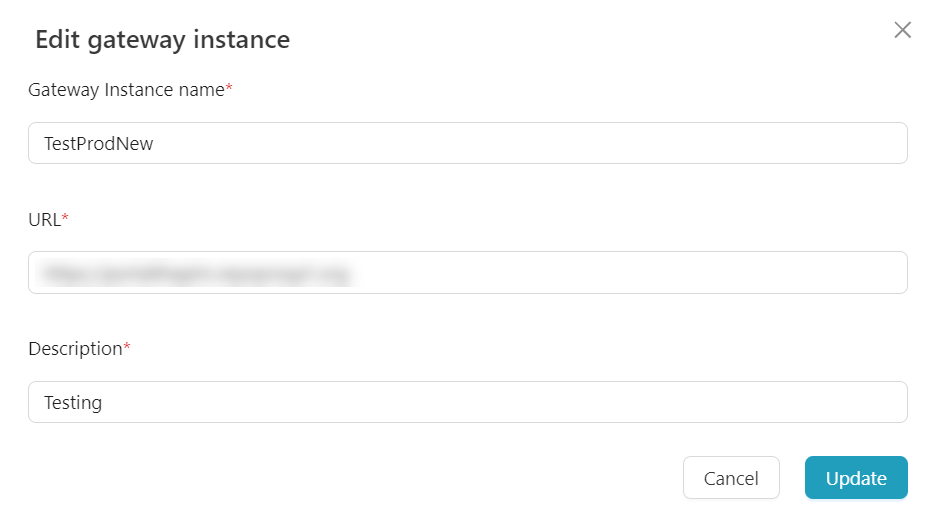Screen dimensions: 938x520
Task: Click the red asterisk beside Gateway Instance name
Action: (229, 89)
